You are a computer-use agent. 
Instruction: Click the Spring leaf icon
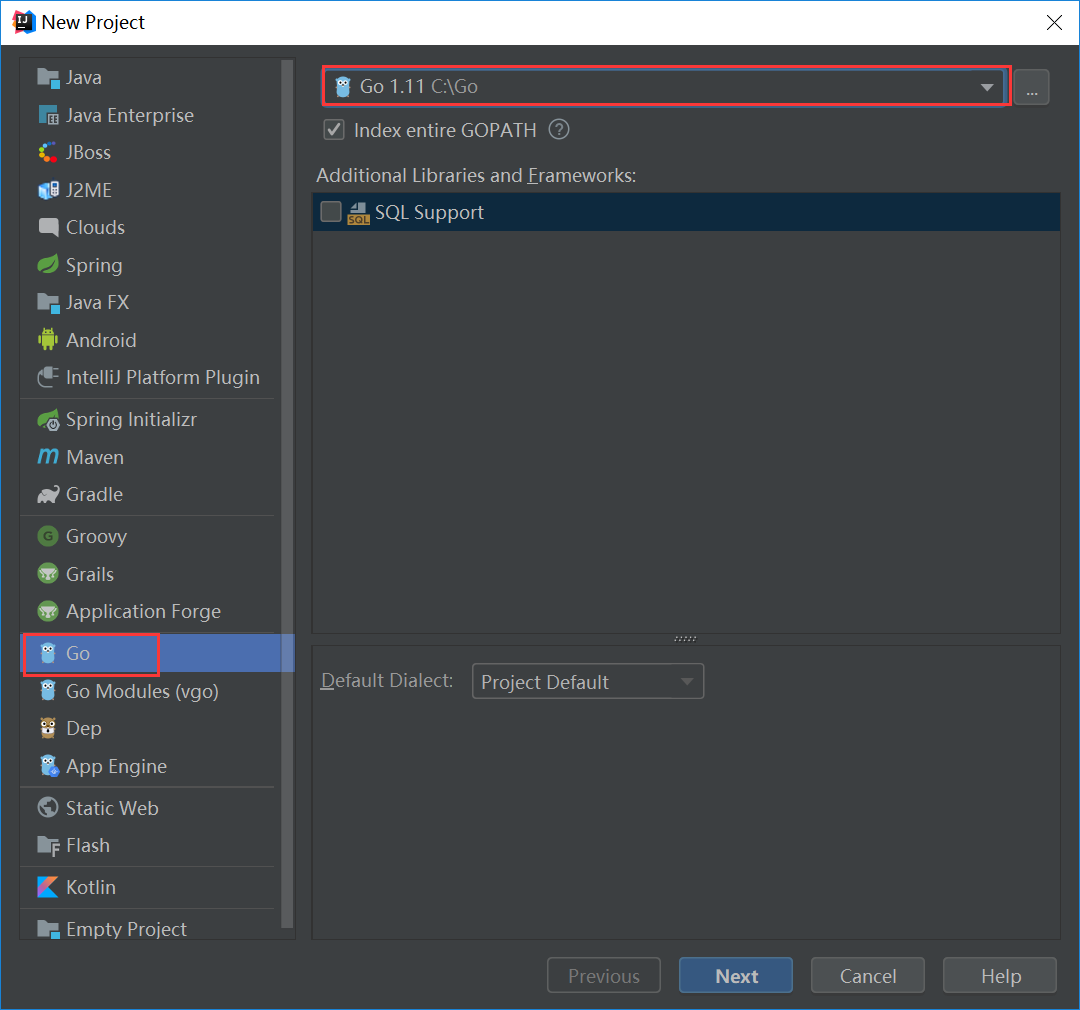click(x=48, y=265)
